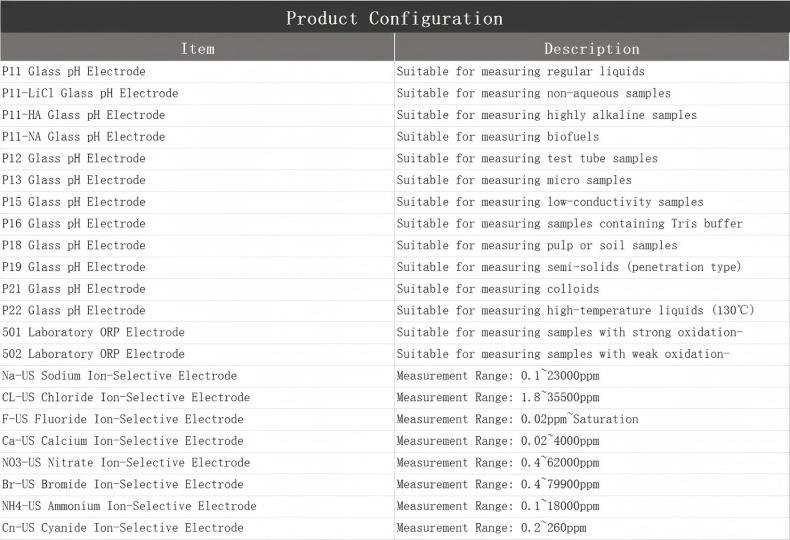Click the Product Configuration title bar
This screenshot has width=790, height=540.
click(394, 18)
